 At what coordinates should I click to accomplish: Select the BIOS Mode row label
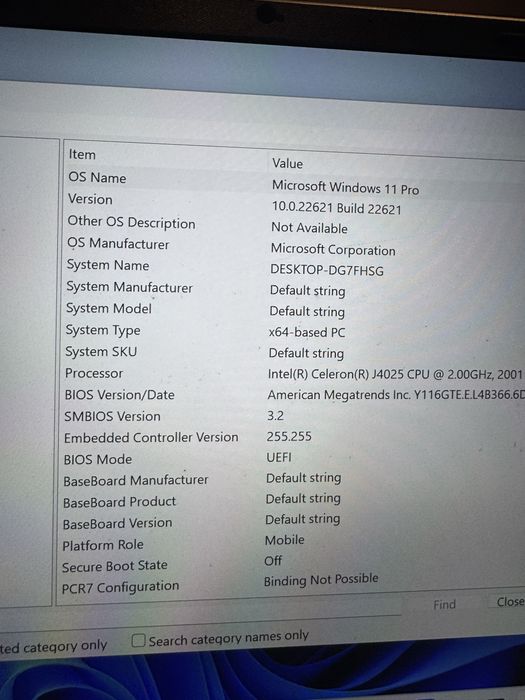click(x=97, y=459)
